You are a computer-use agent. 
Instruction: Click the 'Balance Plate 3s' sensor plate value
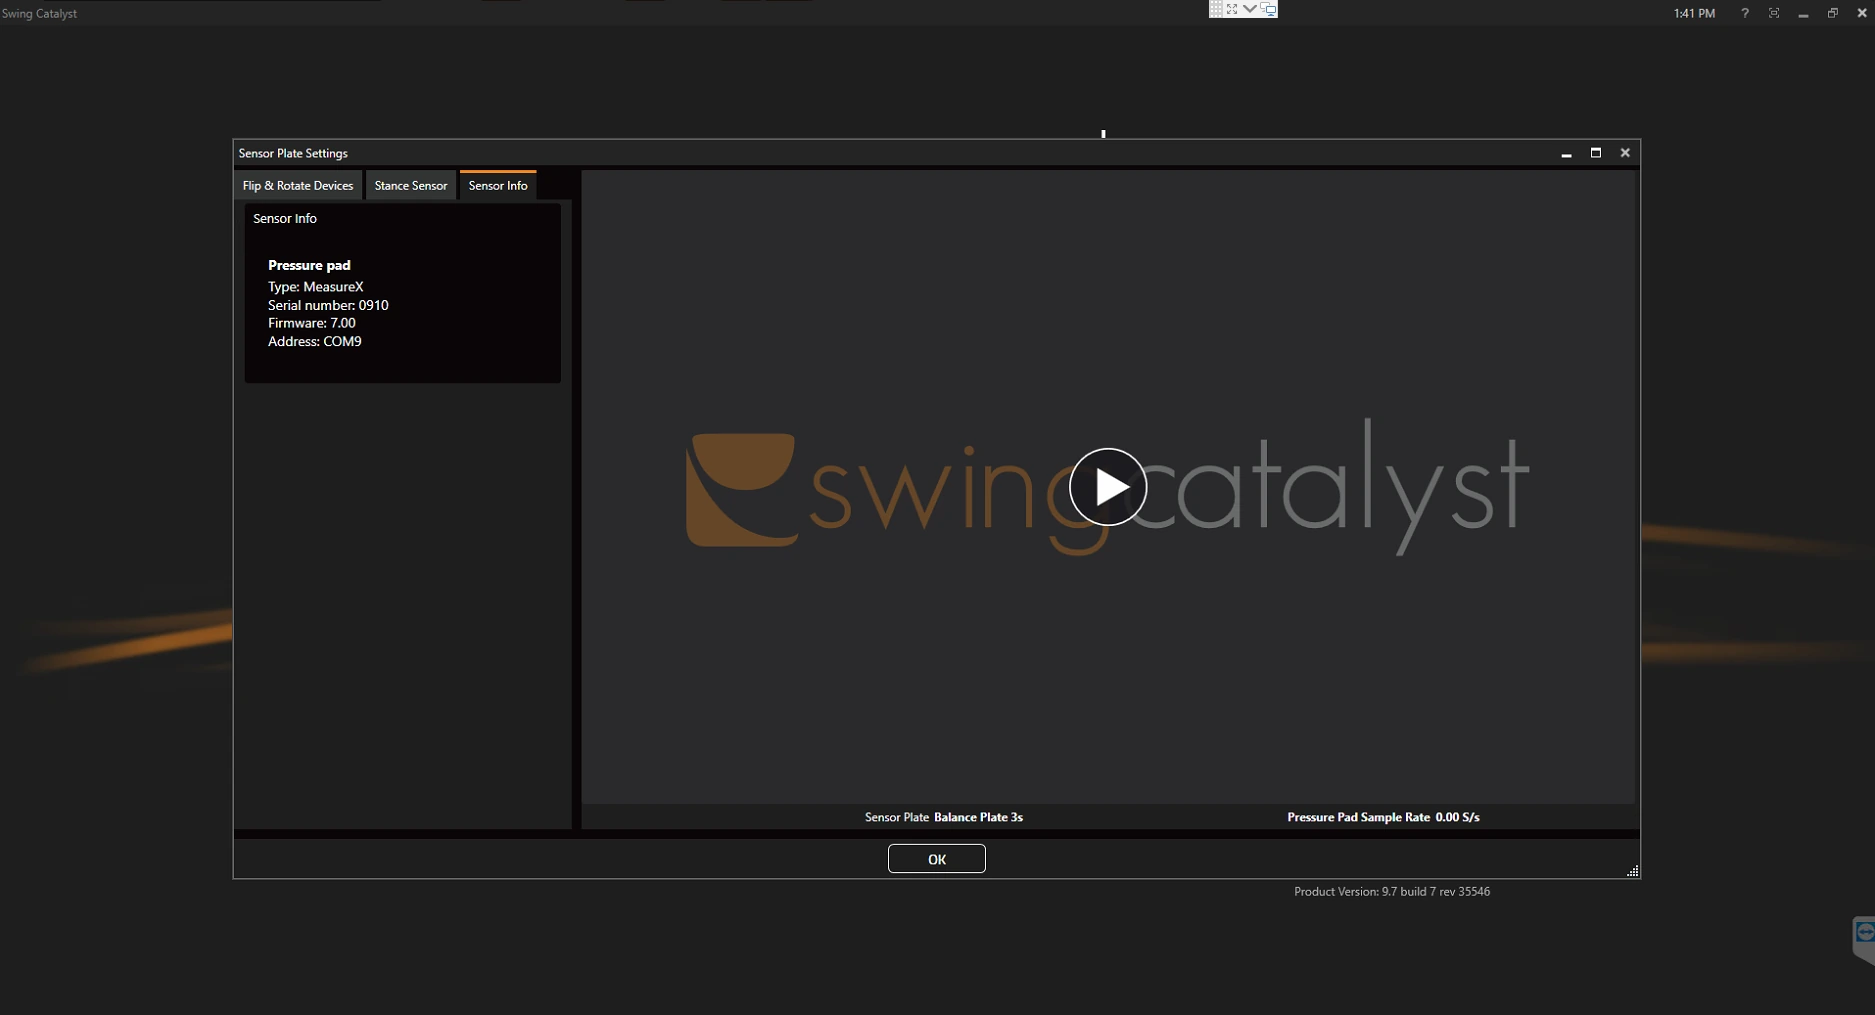point(978,817)
